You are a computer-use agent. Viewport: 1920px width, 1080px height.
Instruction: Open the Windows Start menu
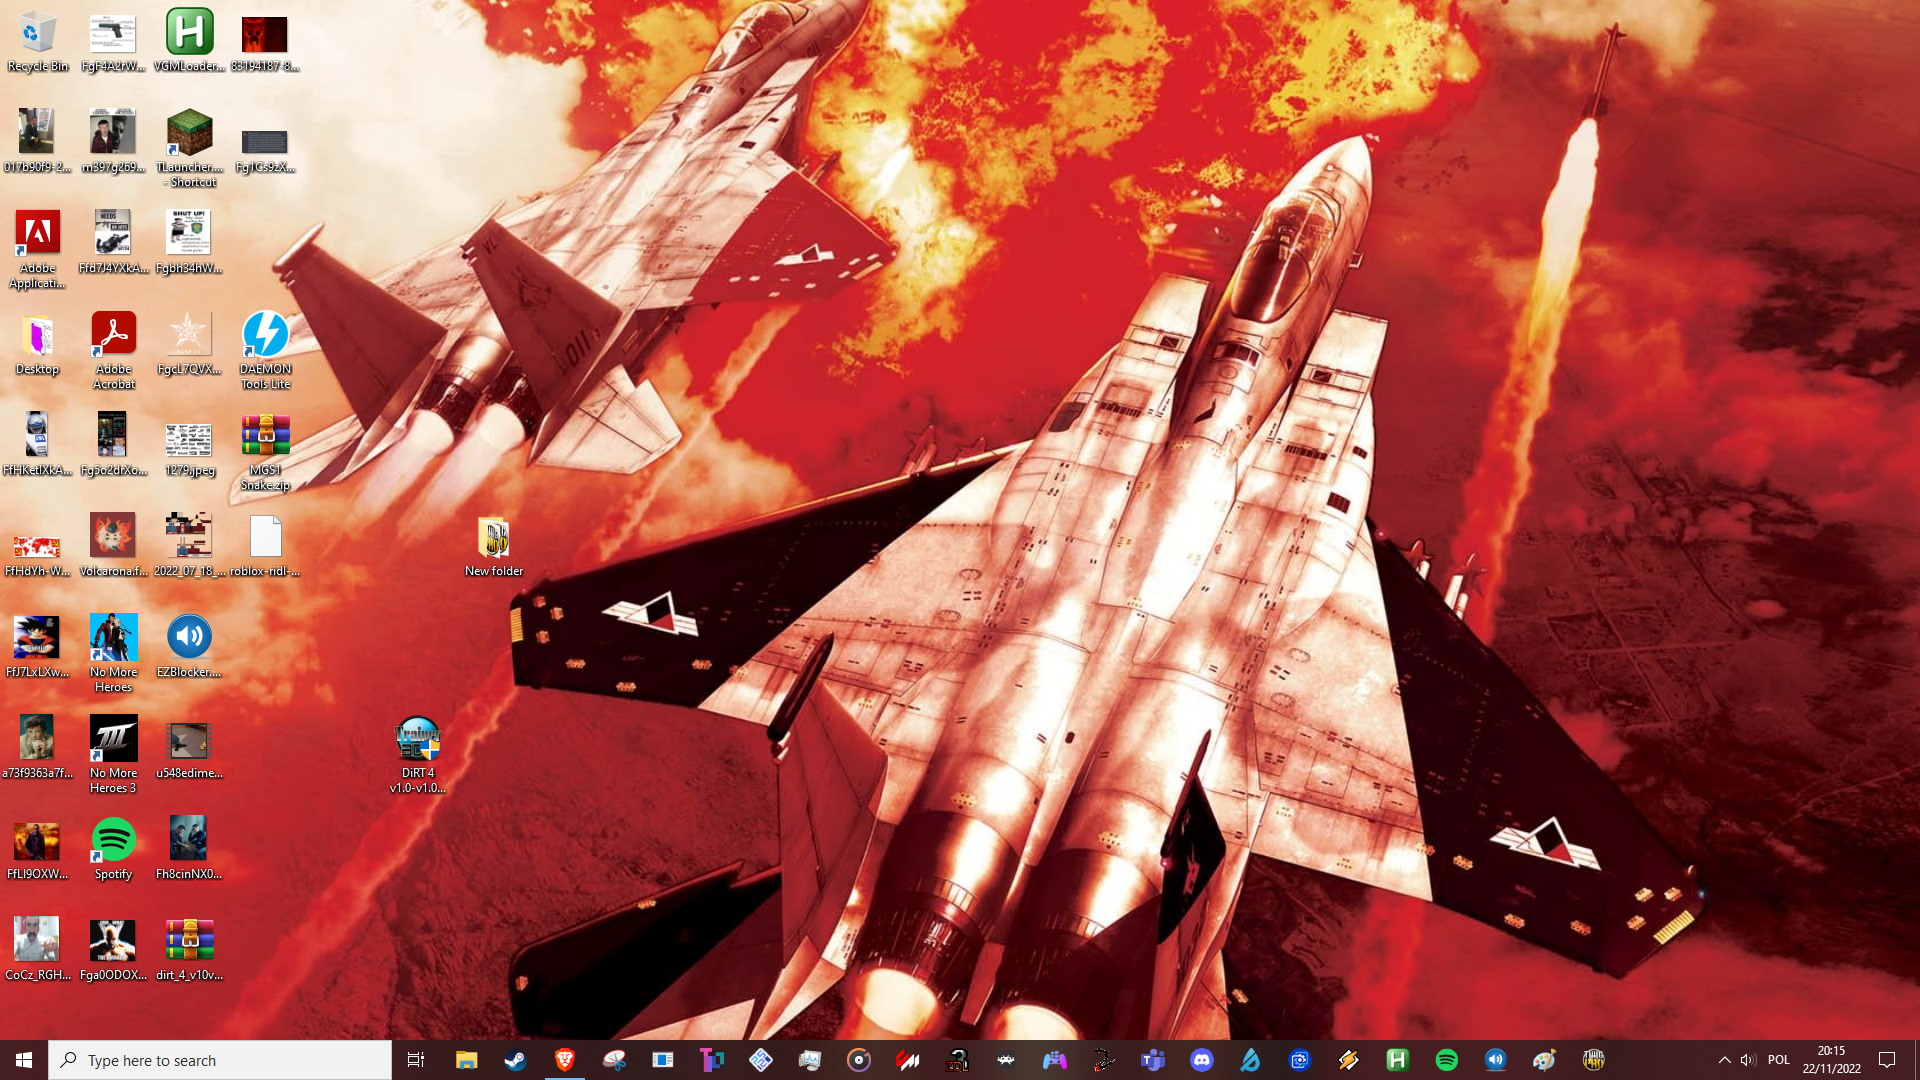point(24,1060)
